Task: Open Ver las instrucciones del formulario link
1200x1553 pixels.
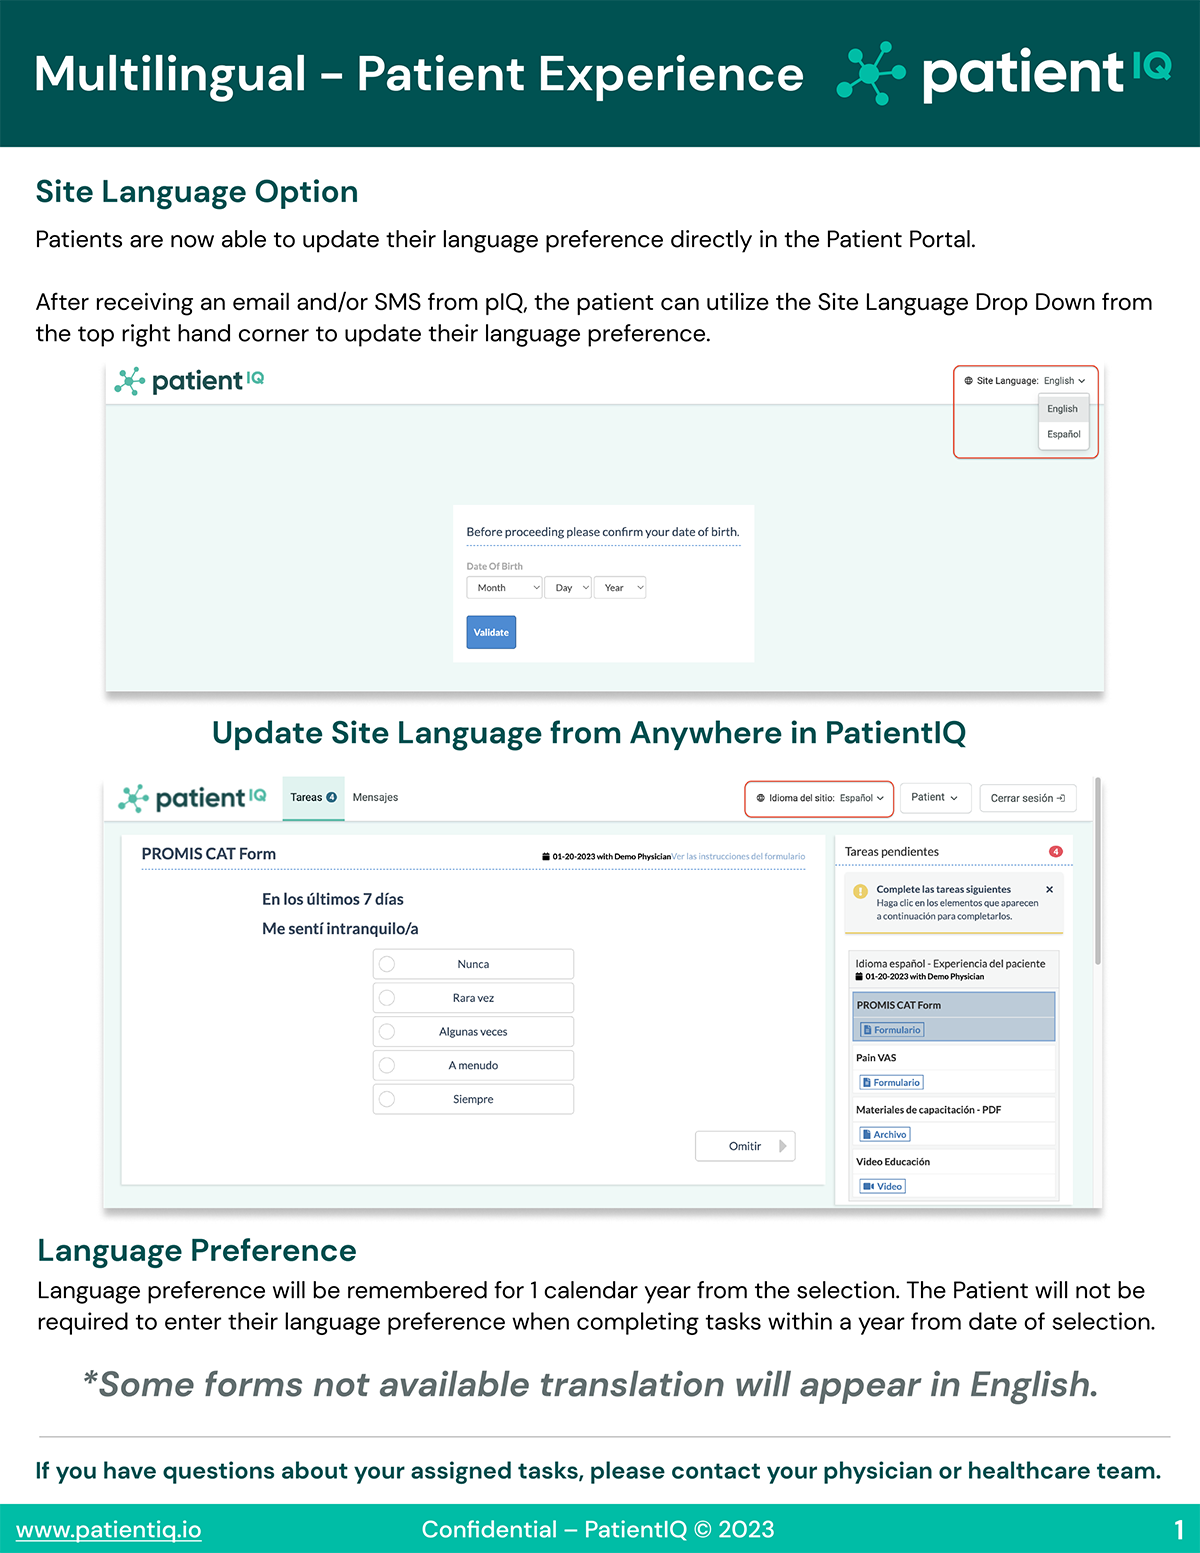Action: (738, 857)
